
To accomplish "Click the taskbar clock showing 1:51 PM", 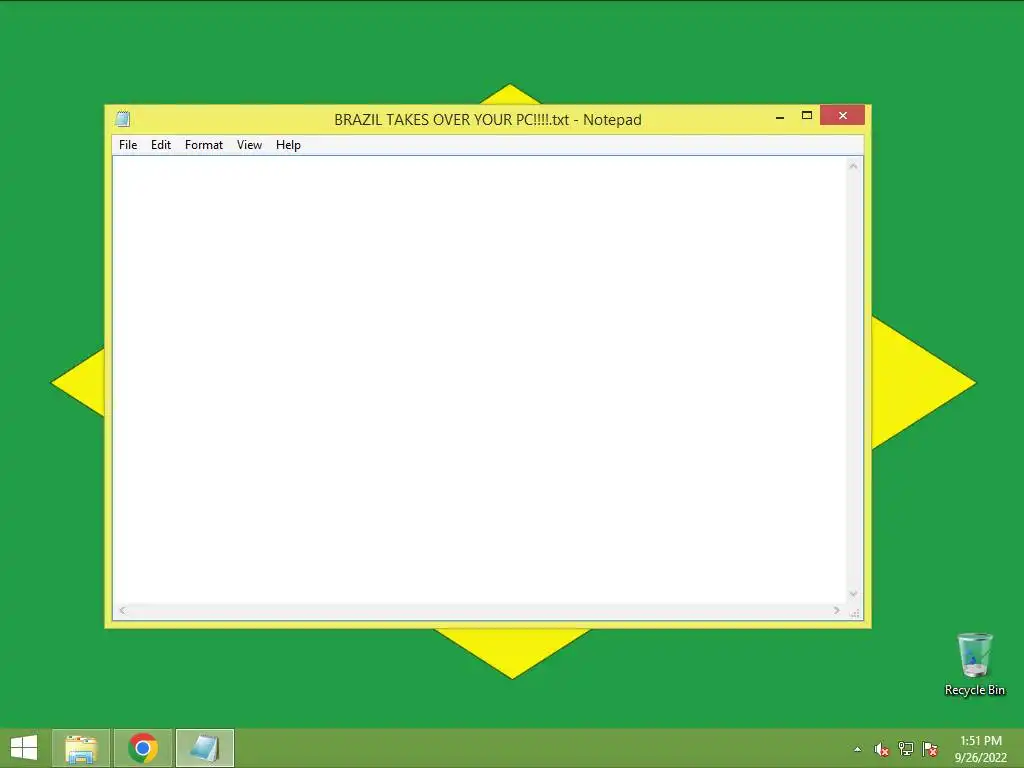I will (981, 749).
